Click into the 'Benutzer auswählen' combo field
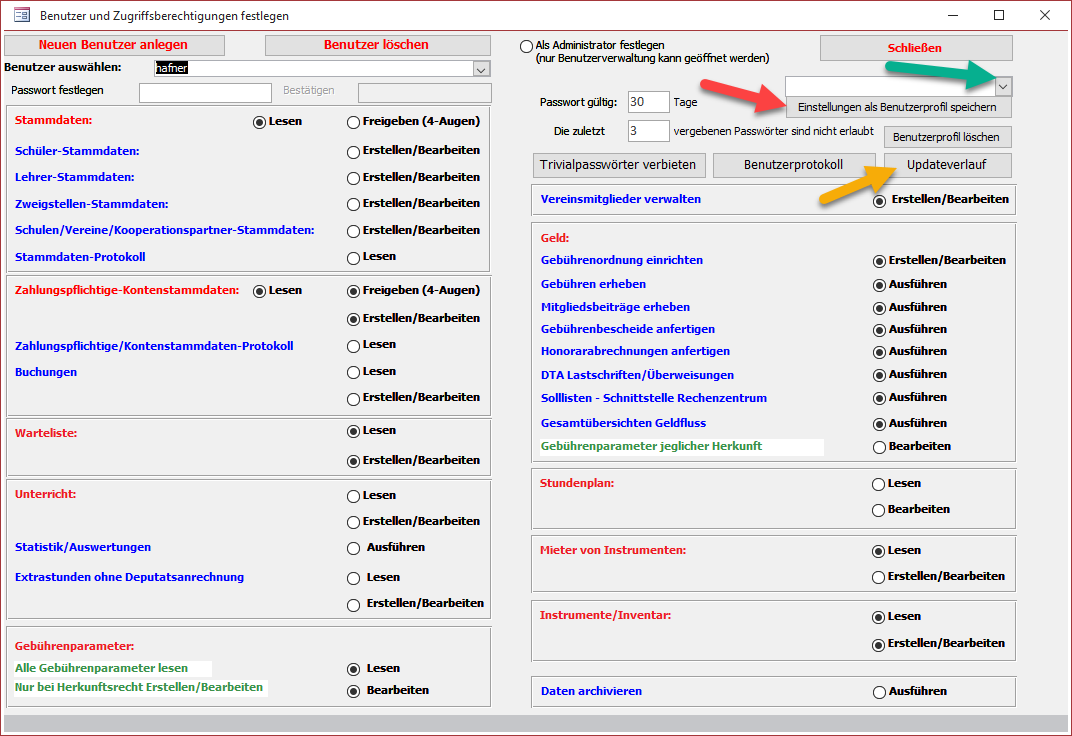The height and width of the screenshot is (736, 1072). (312, 68)
